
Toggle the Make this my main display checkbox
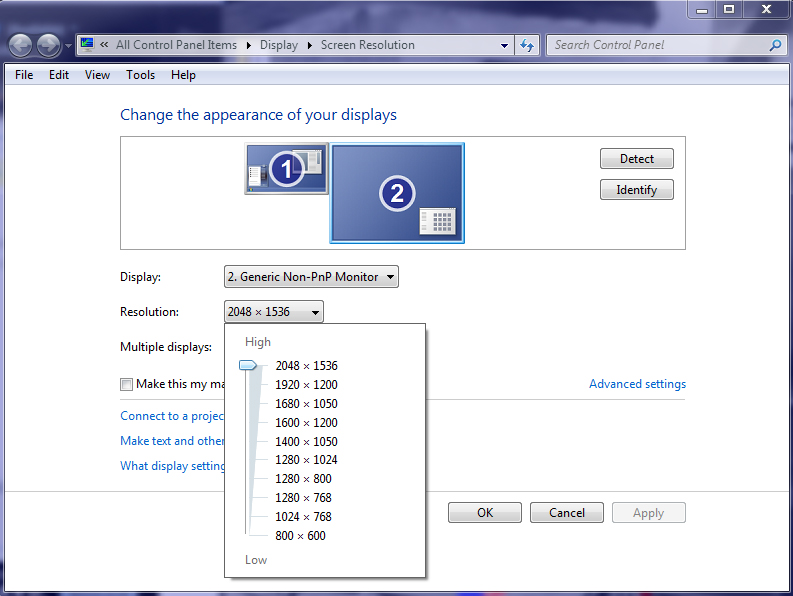(x=126, y=384)
